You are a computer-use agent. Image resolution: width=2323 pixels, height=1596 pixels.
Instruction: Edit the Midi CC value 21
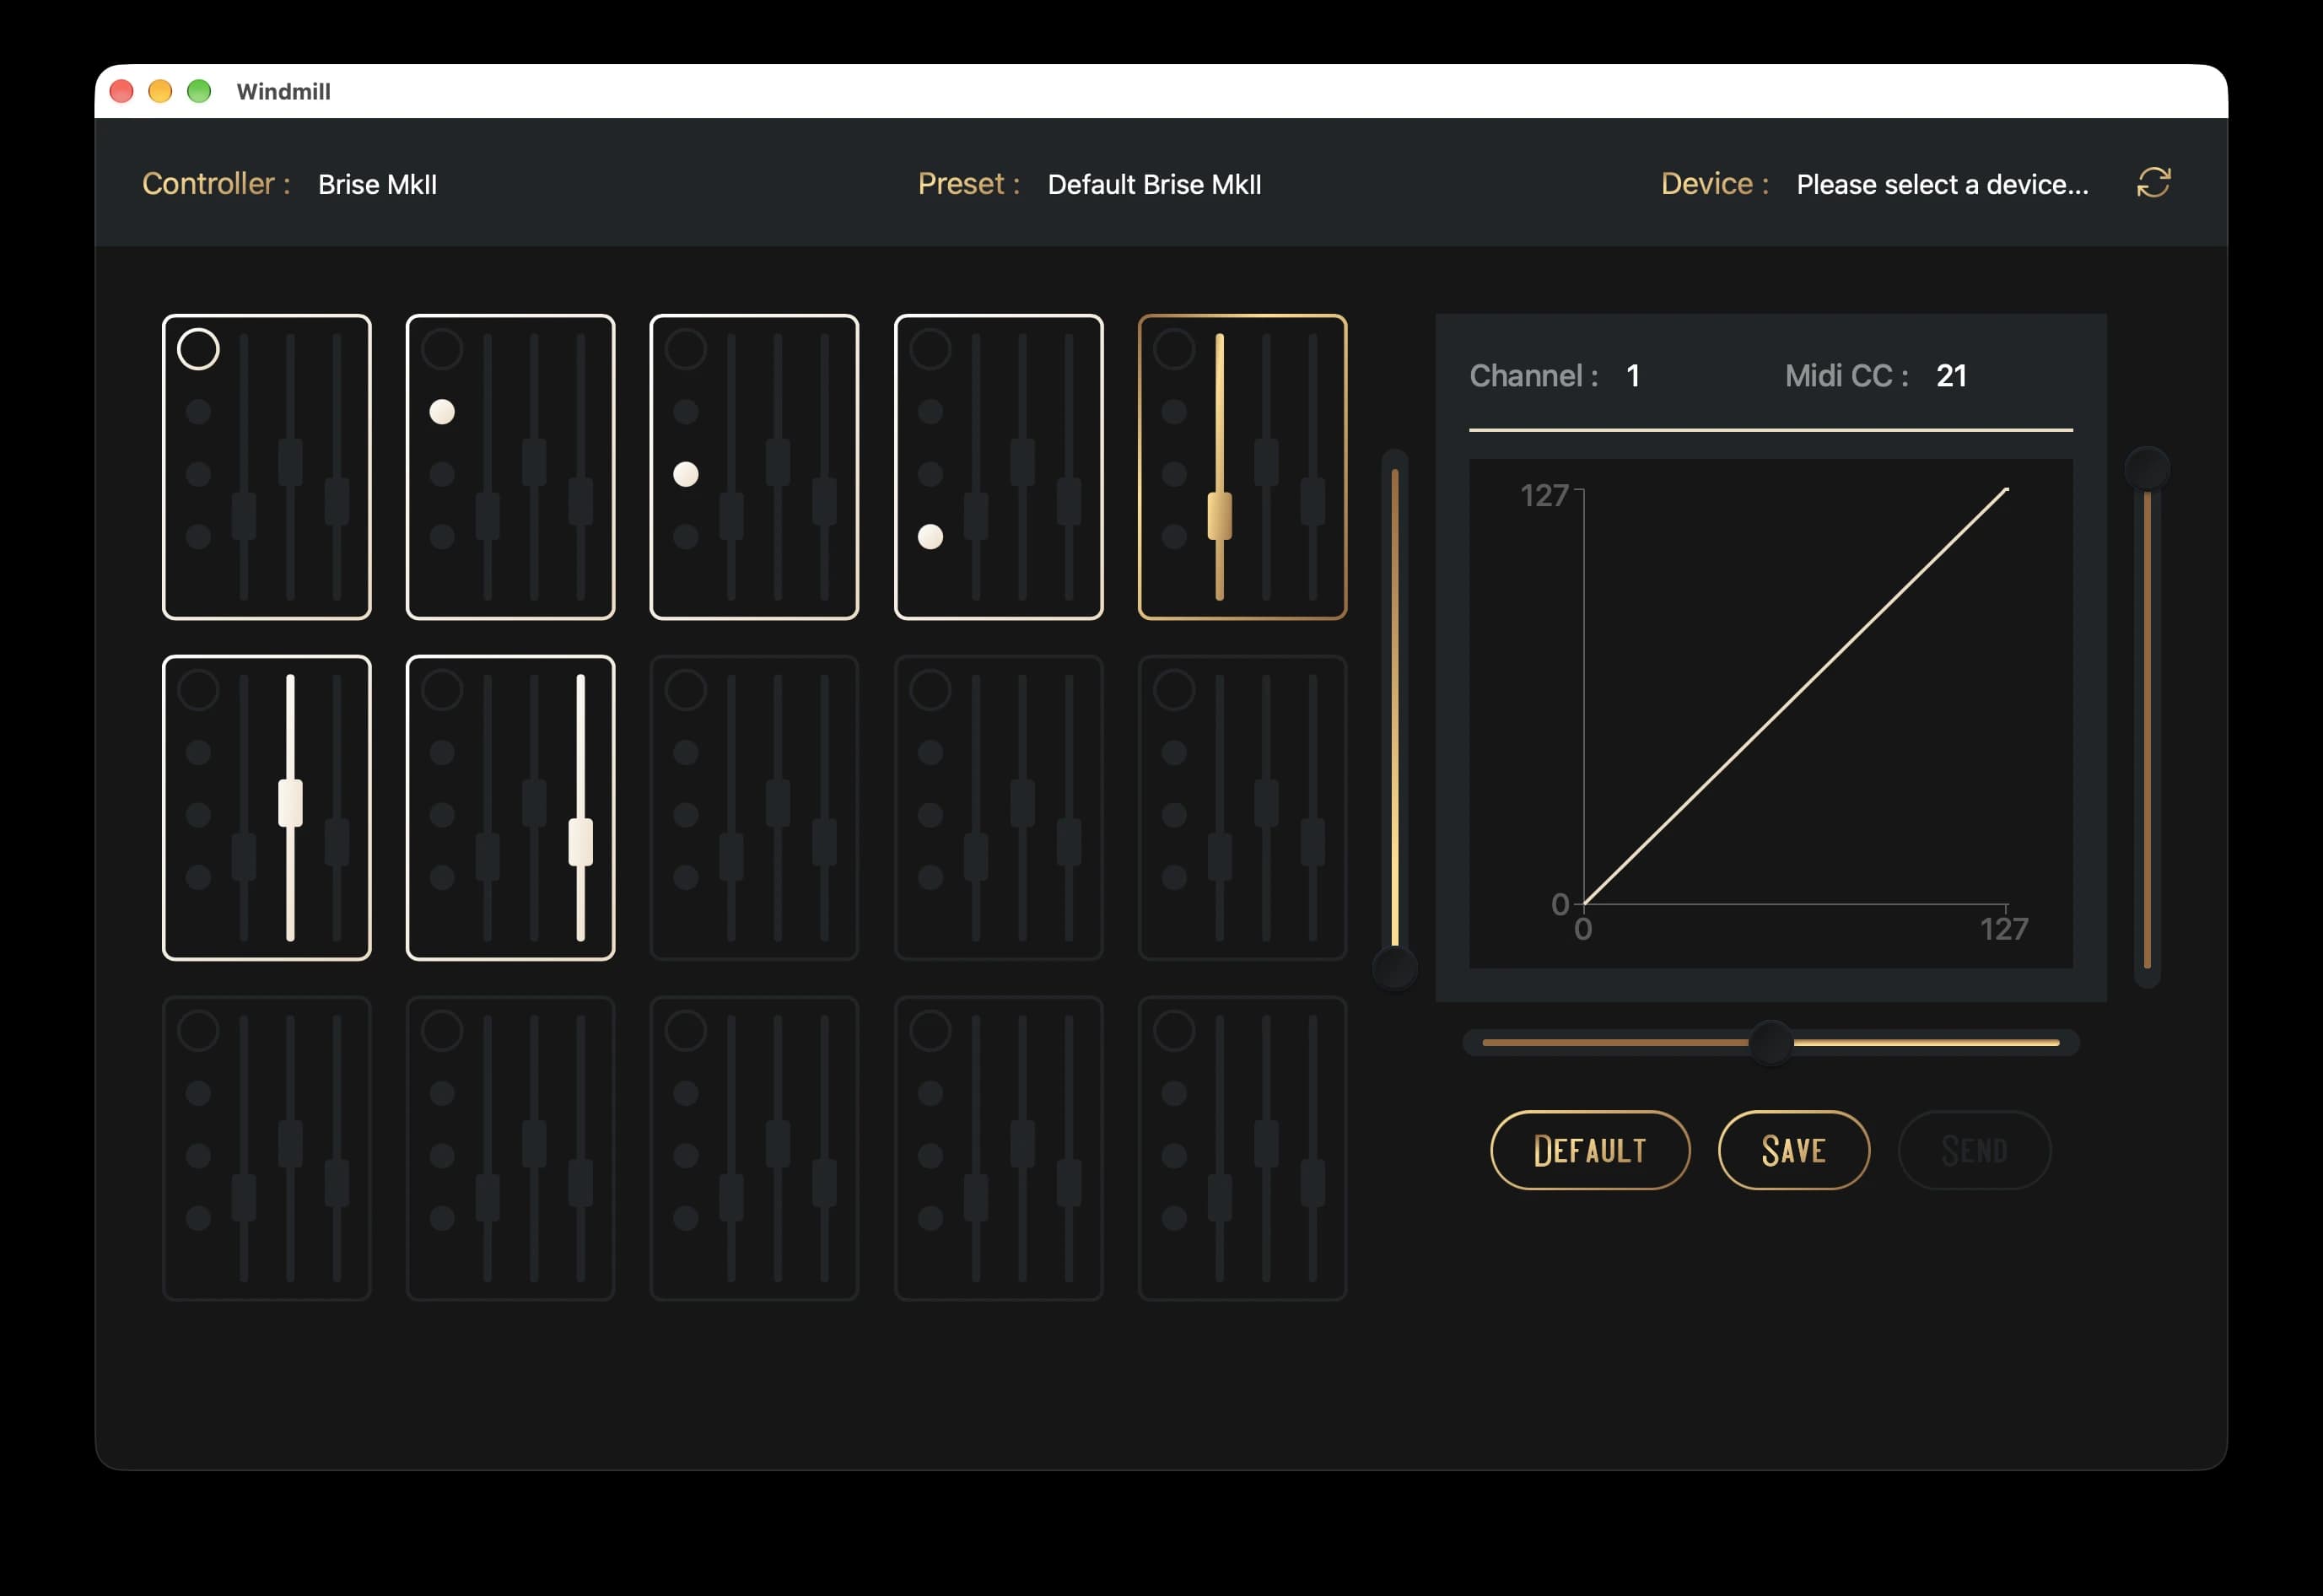[x=1951, y=376]
